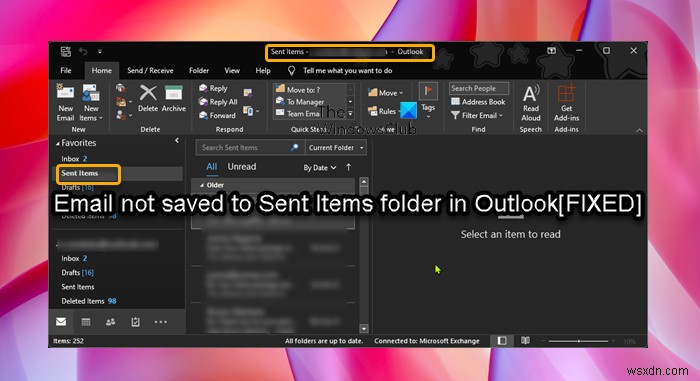Viewport: 700px width, 381px height.
Task: Open the account Drafts [16] folder
Action: (x=78, y=272)
